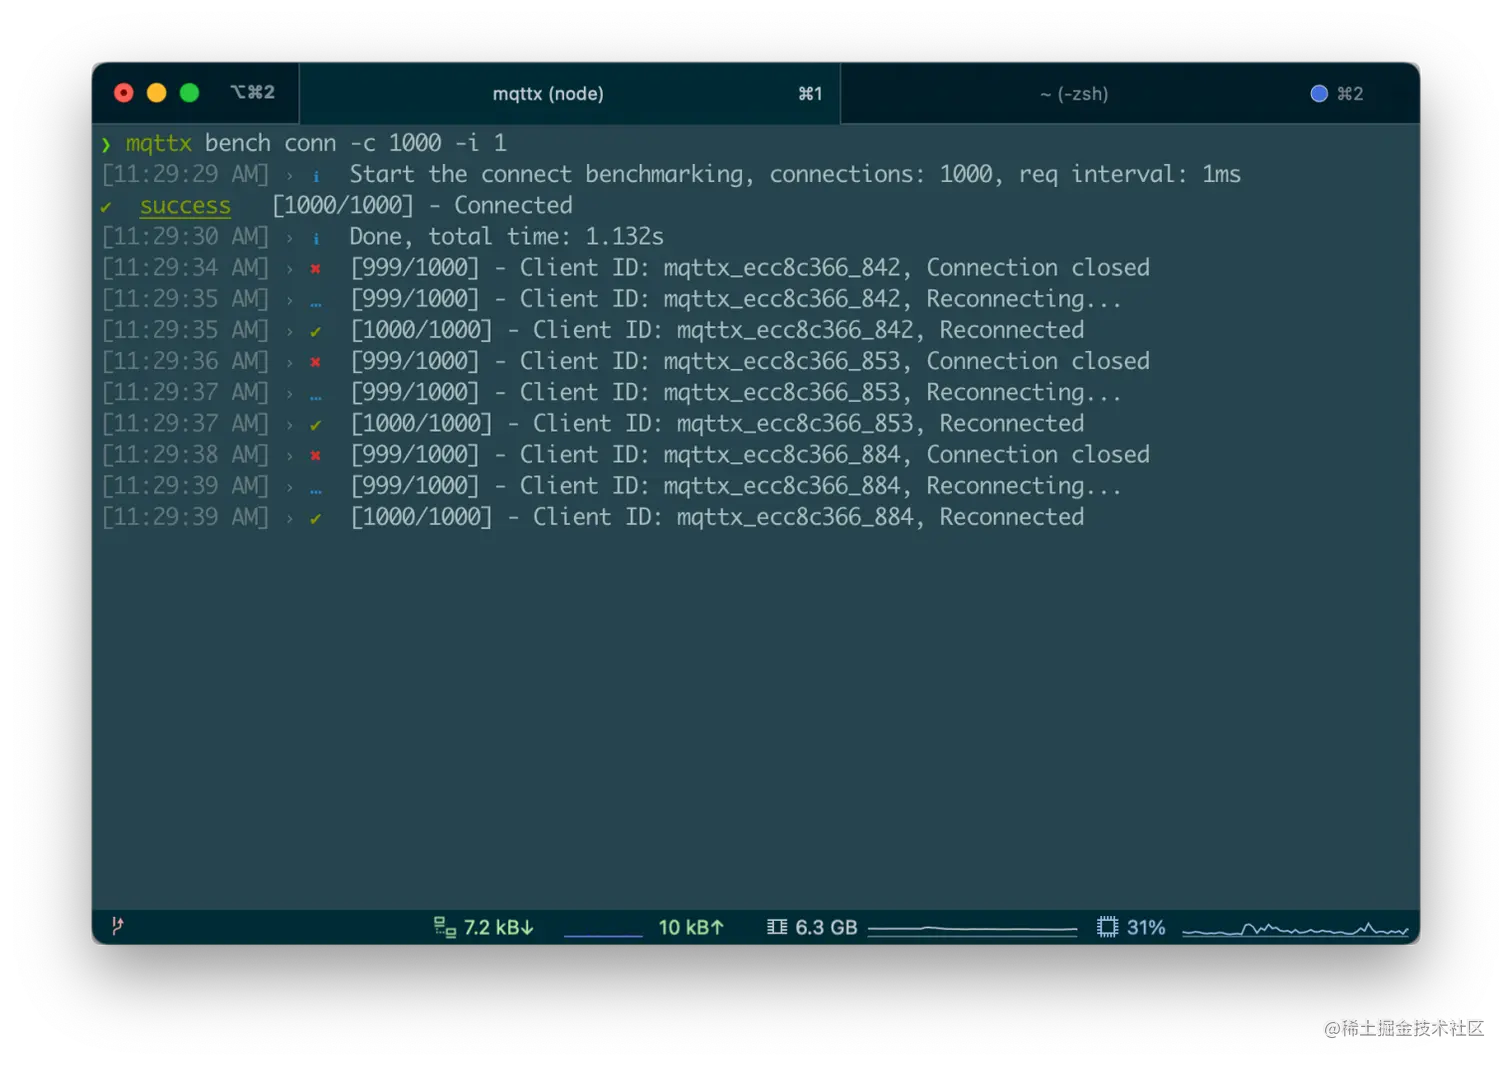This screenshot has width=1512, height=1066.
Task: Click the [11:29:29 AM] timestamp
Action: pyautogui.click(x=185, y=174)
